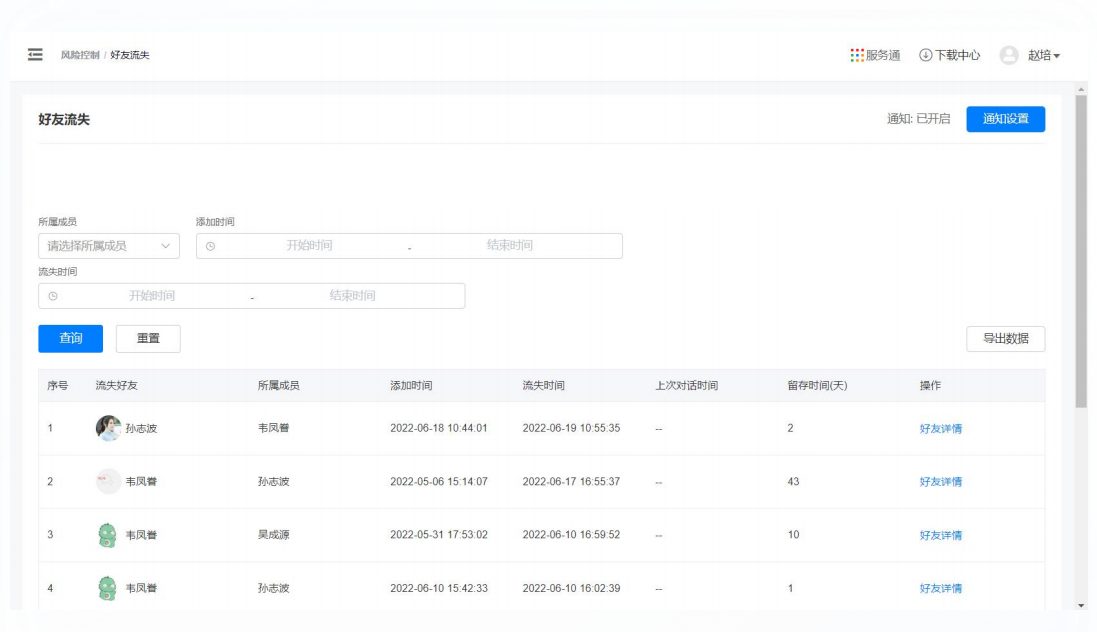The height and width of the screenshot is (632, 1097).
Task: Click the green robot avatar in row 3
Action: [108, 535]
